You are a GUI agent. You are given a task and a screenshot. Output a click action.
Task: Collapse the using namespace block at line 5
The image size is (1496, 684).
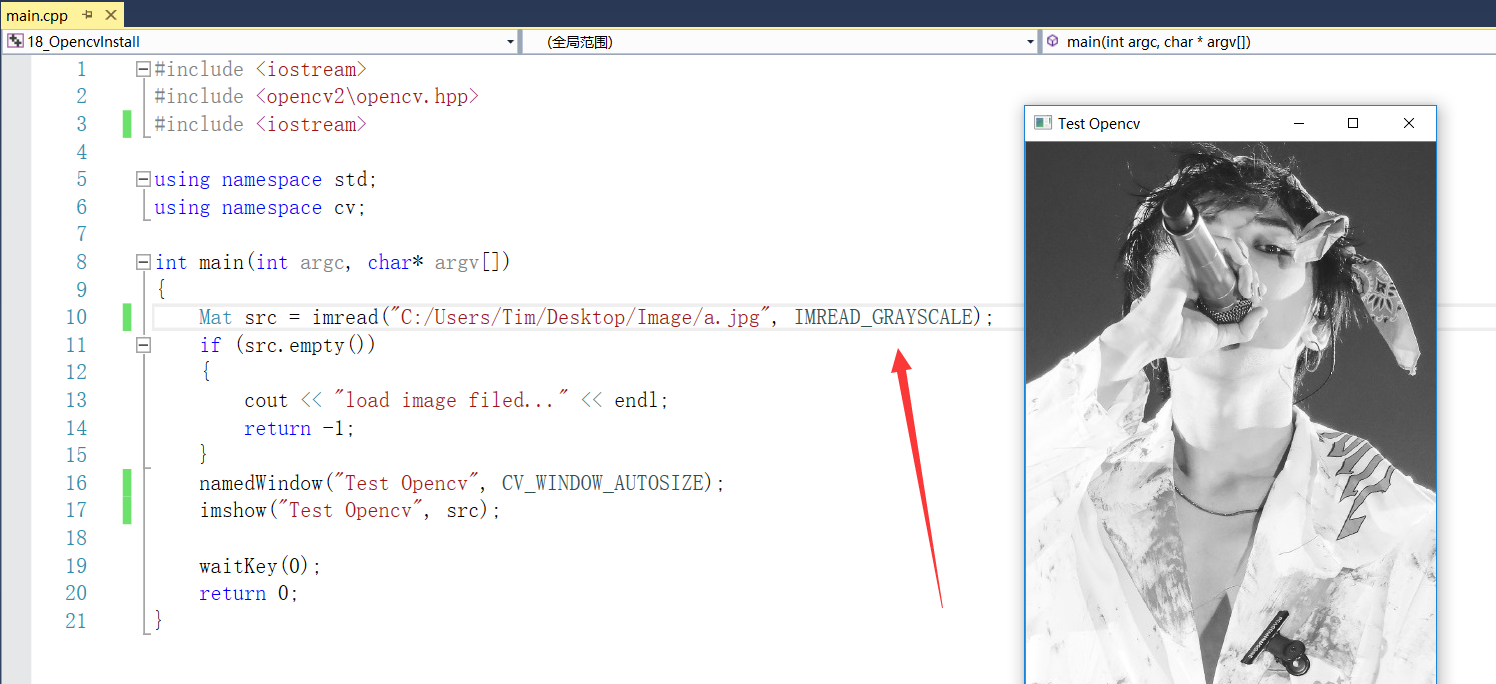coord(143,180)
